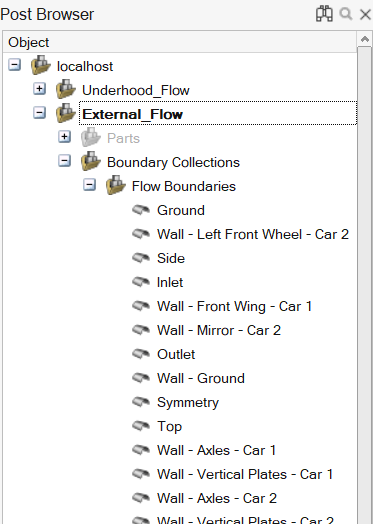The height and width of the screenshot is (524, 373).
Task: Collapse the Boundary Collections node
Action: click(65, 161)
